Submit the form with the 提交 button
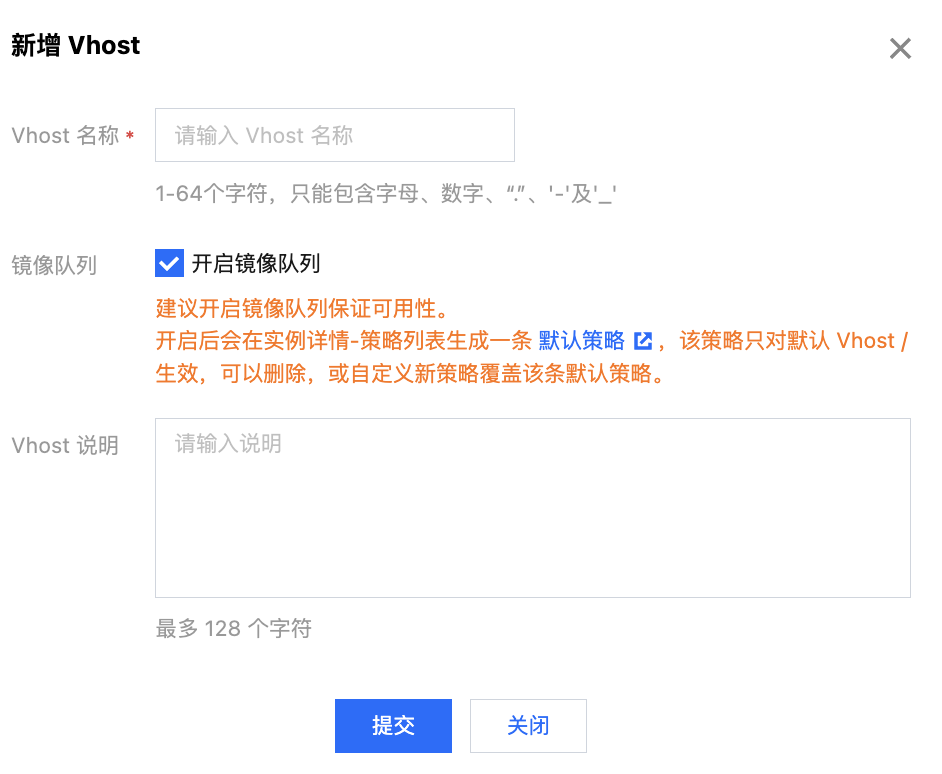The image size is (942, 774). (x=394, y=725)
